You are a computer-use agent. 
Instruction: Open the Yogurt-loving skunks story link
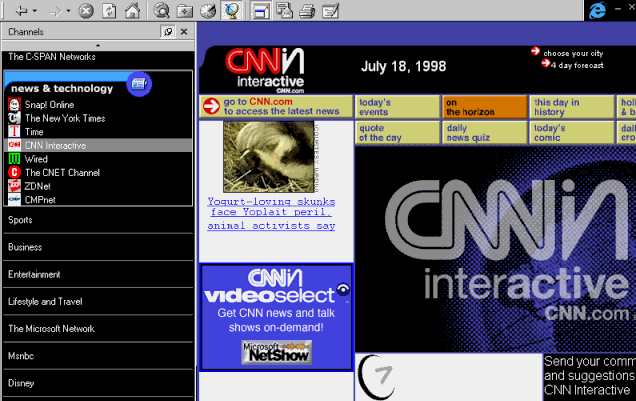pyautogui.click(x=271, y=214)
